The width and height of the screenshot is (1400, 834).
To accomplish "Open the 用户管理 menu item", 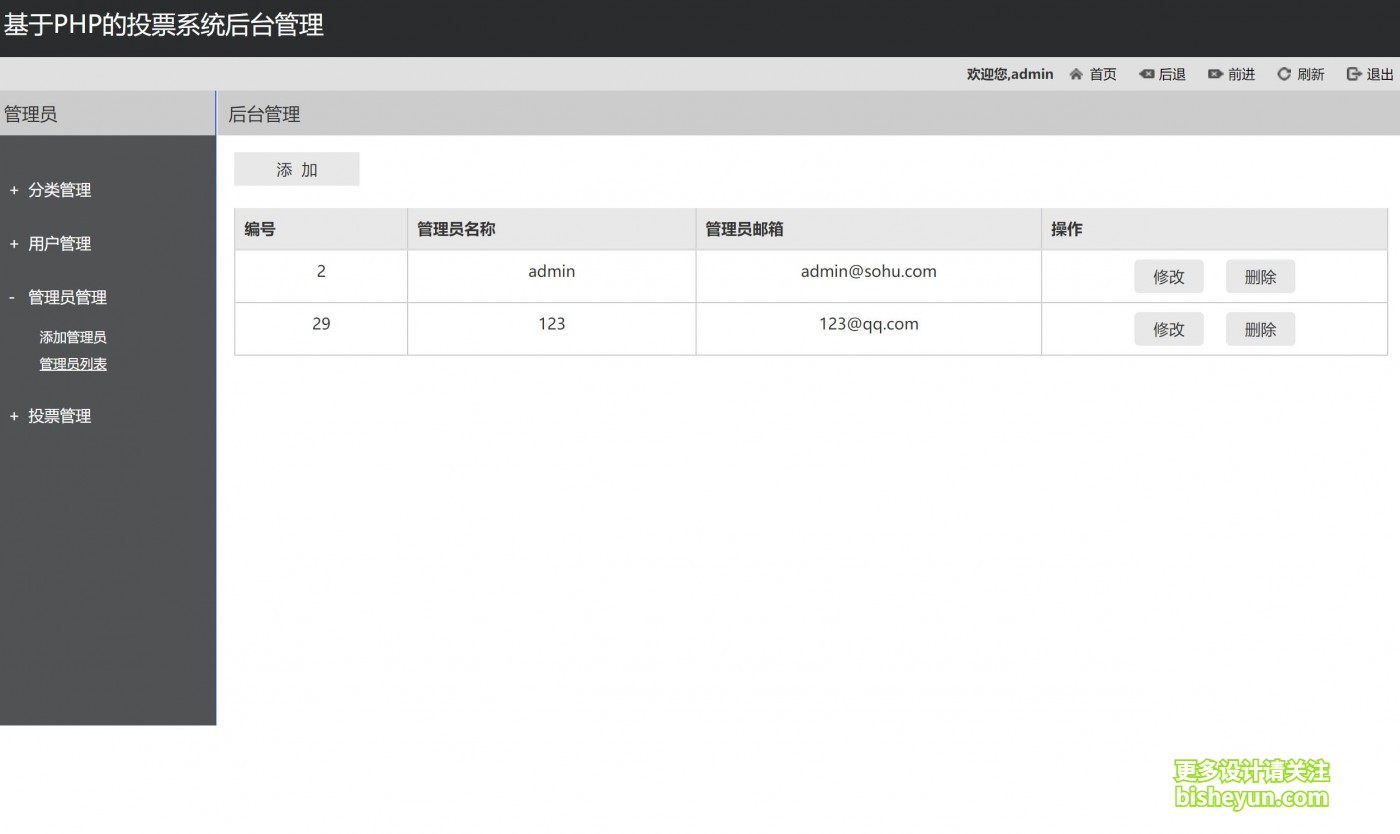I will click(60, 244).
